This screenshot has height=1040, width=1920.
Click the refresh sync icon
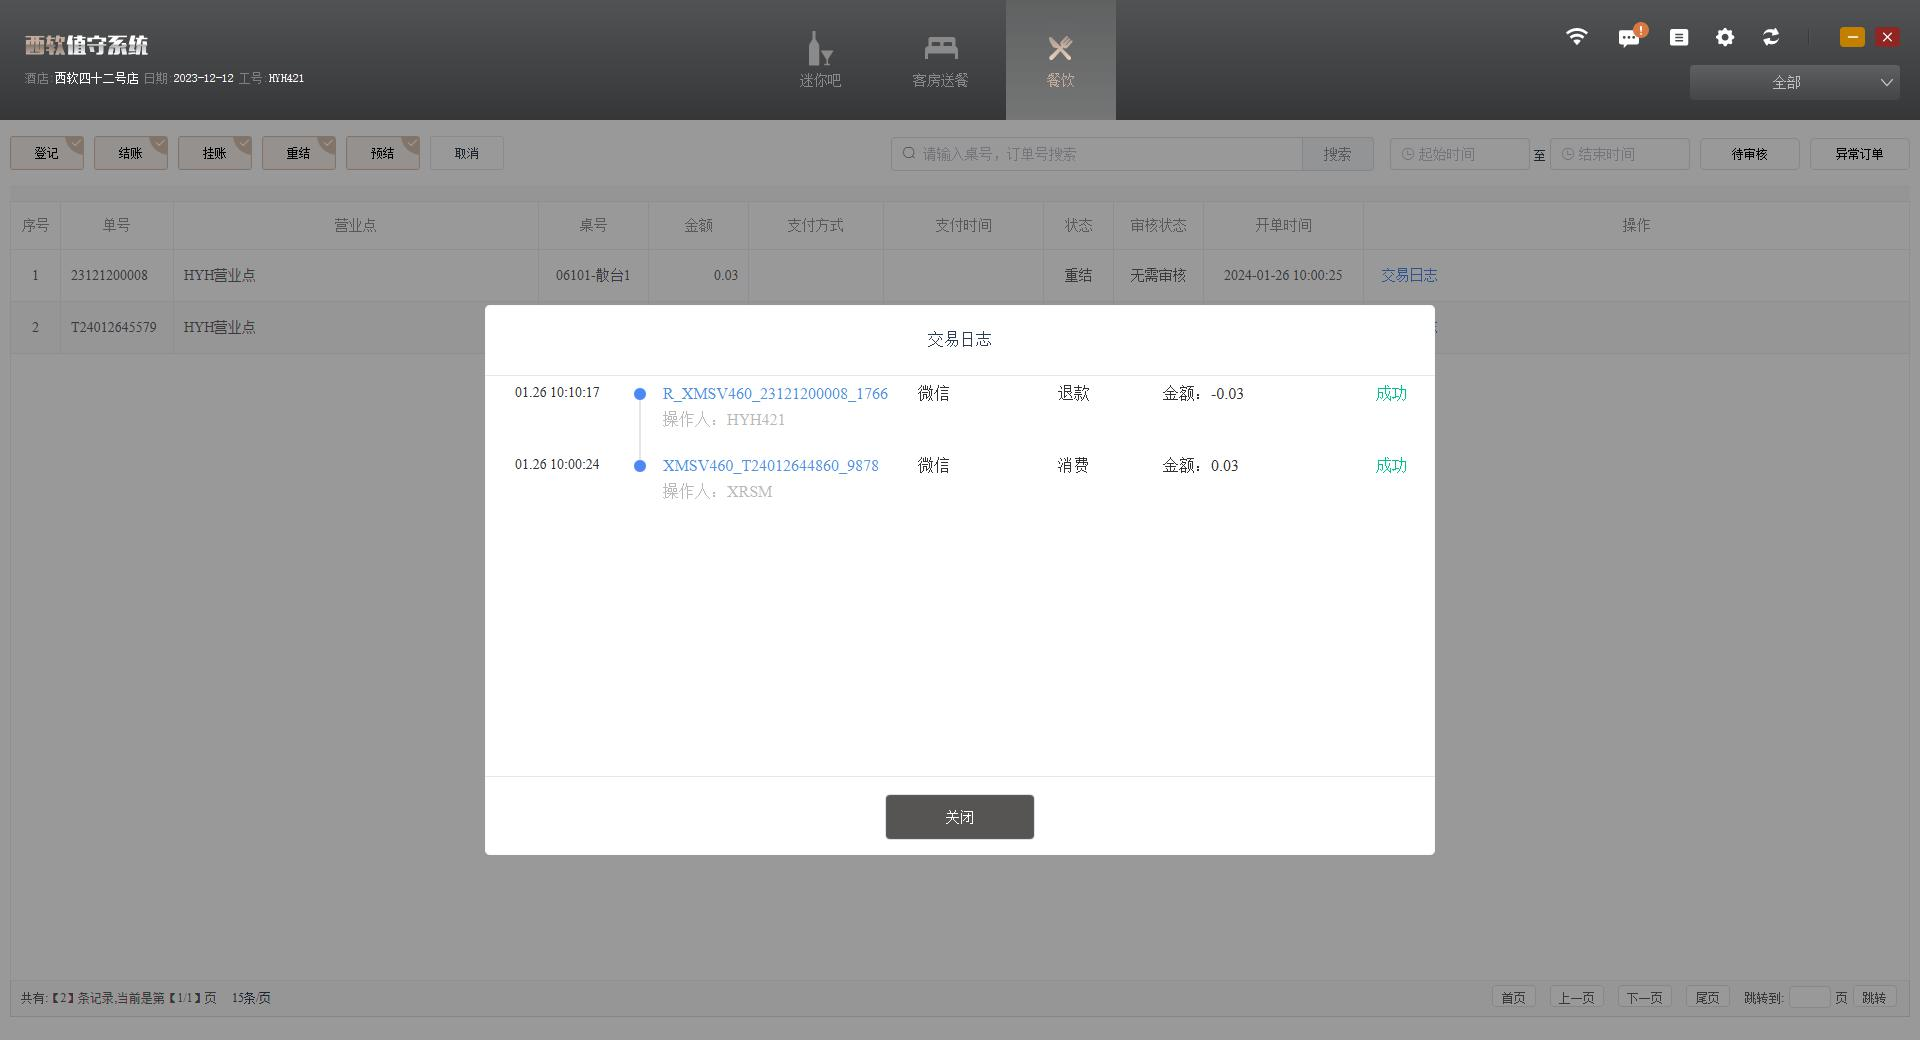point(1771,37)
